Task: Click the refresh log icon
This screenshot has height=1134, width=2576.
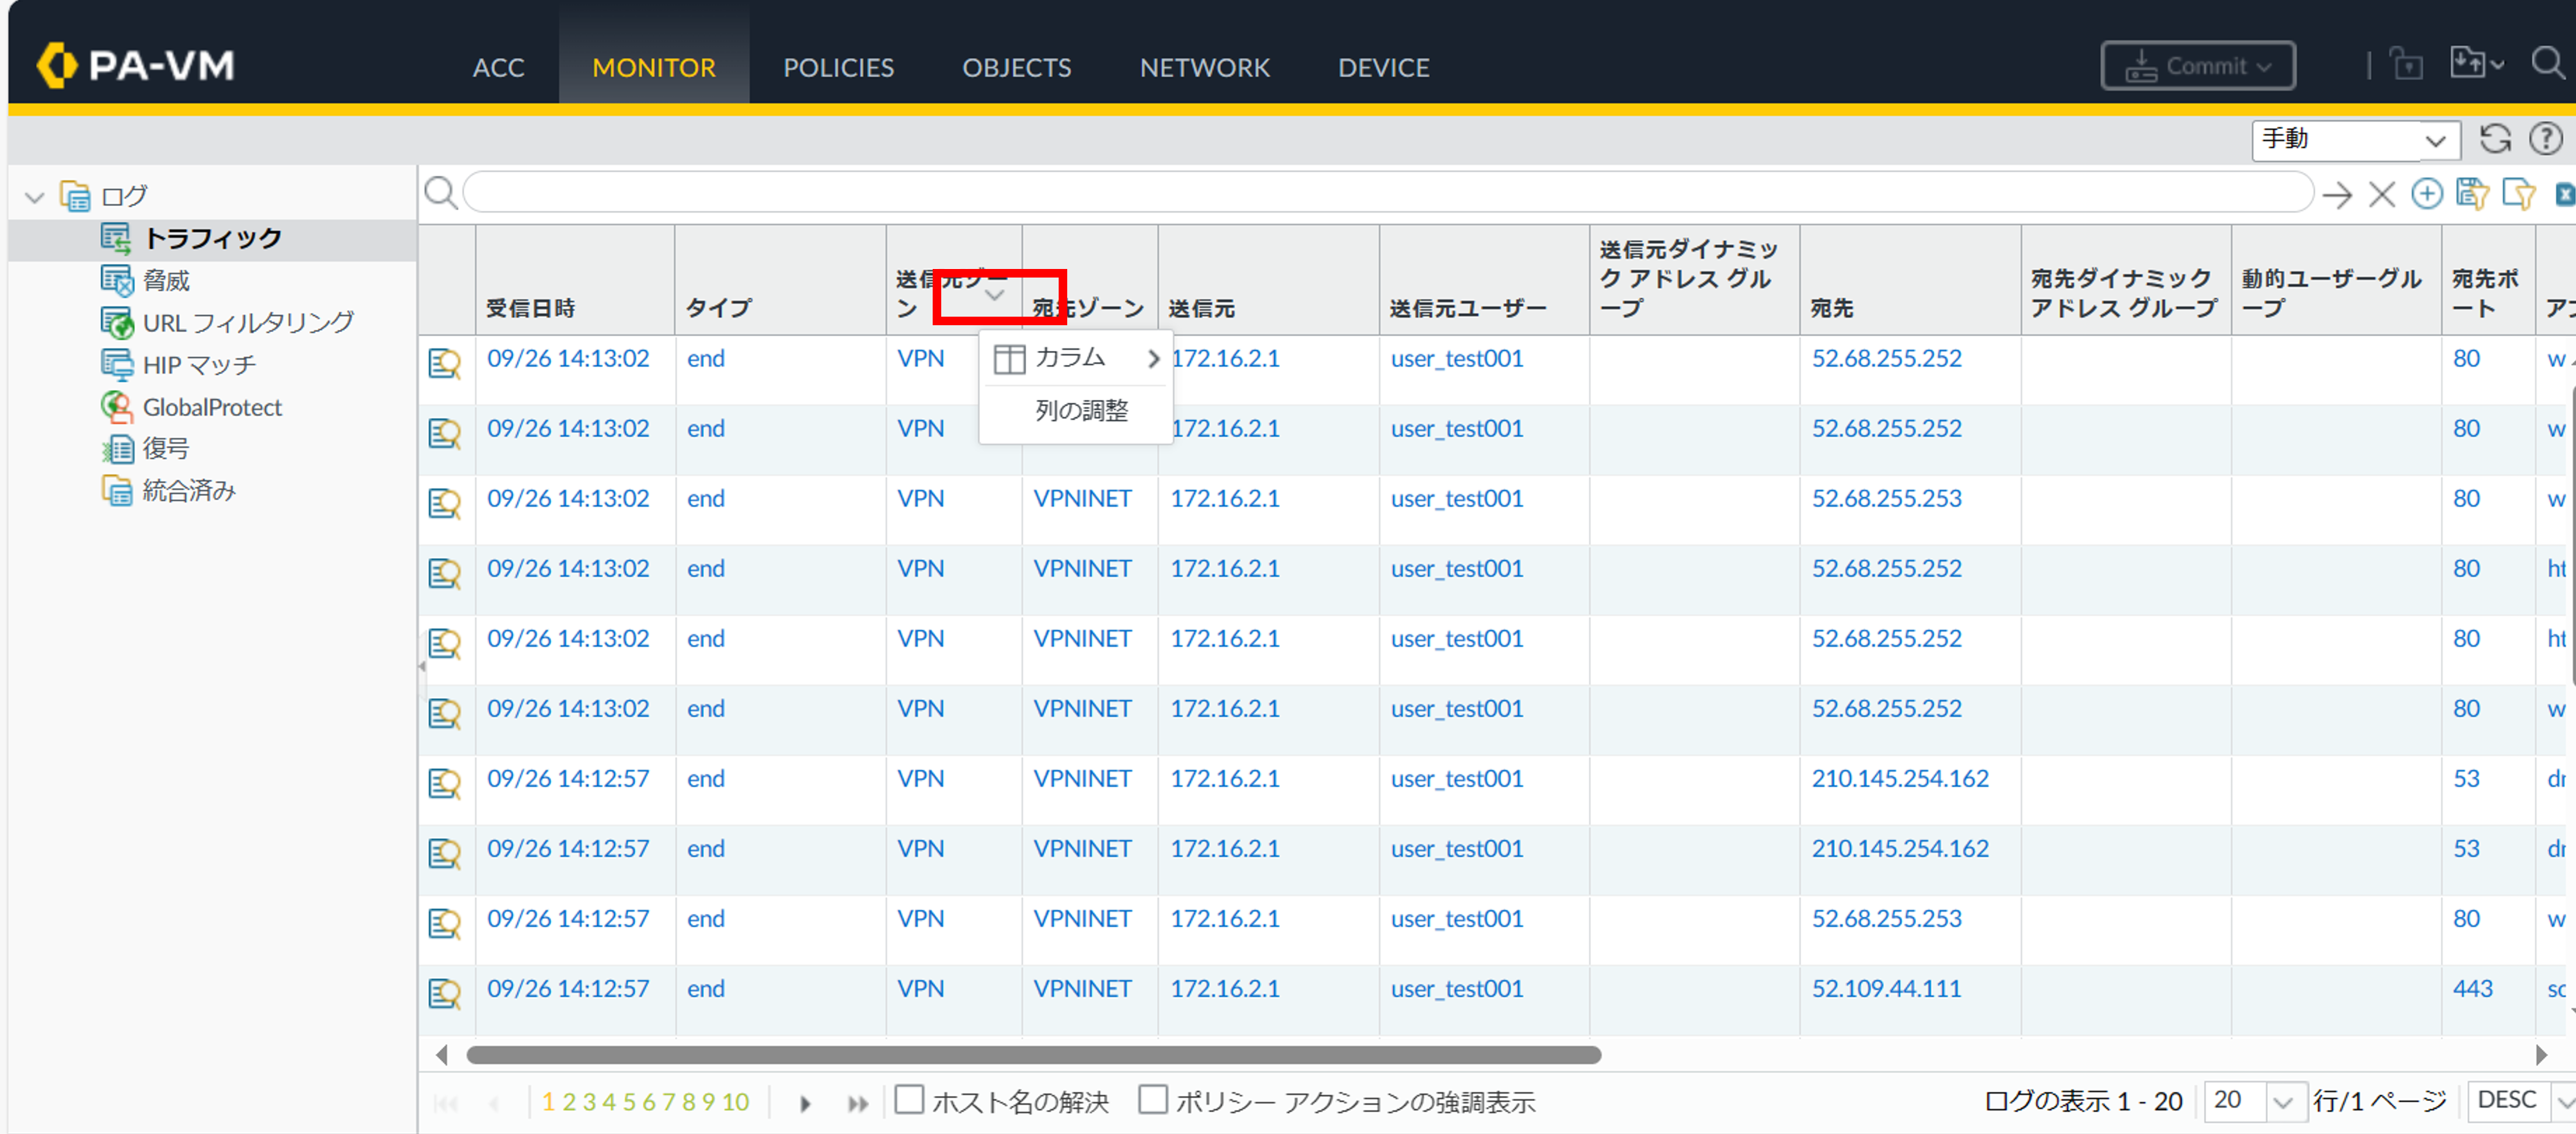Action: click(2495, 139)
